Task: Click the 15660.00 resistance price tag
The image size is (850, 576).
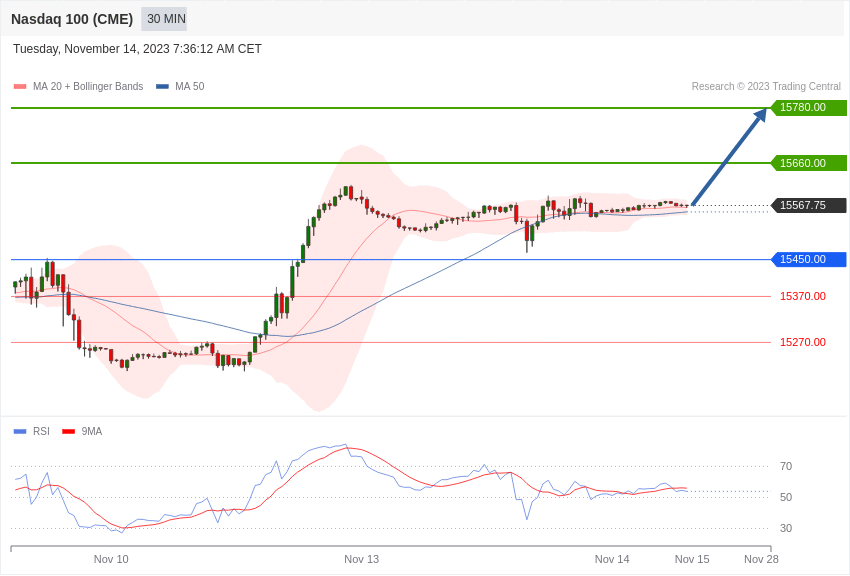Action: [x=808, y=163]
